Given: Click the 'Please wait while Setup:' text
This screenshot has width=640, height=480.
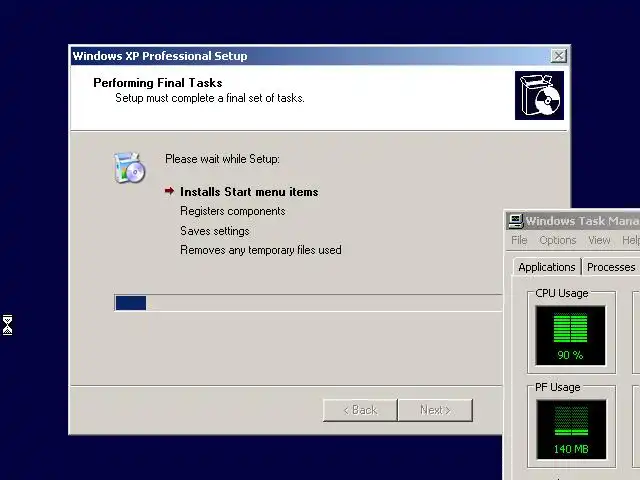Looking at the screenshot, I should pos(222,159).
